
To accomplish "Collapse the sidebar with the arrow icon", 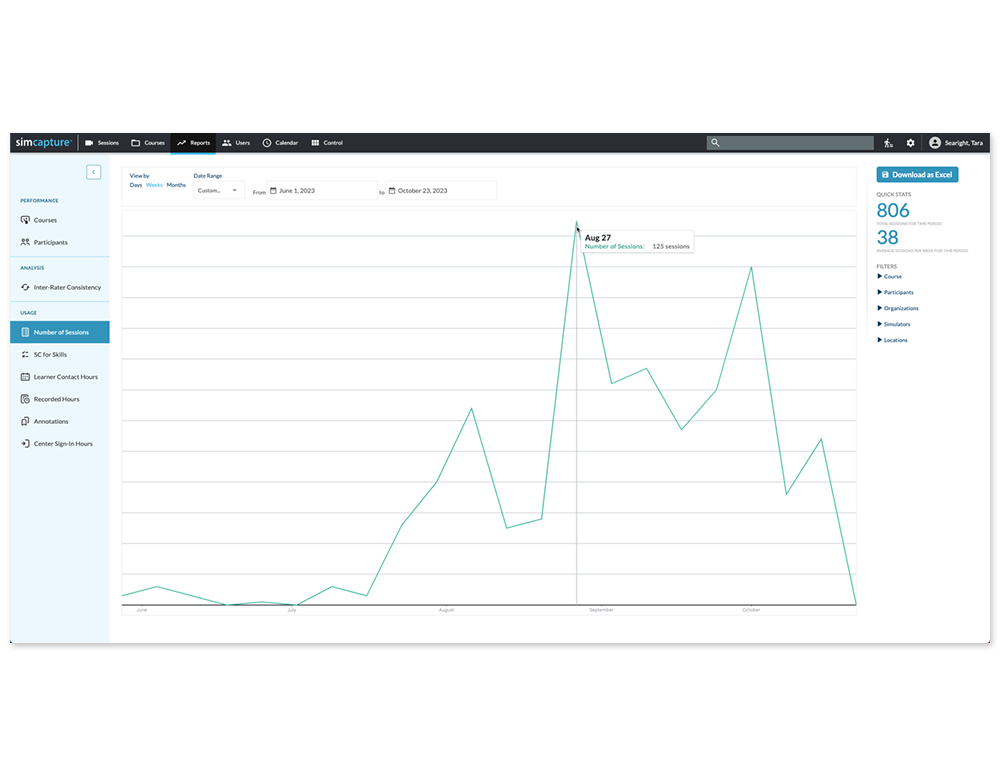I will (x=93, y=172).
